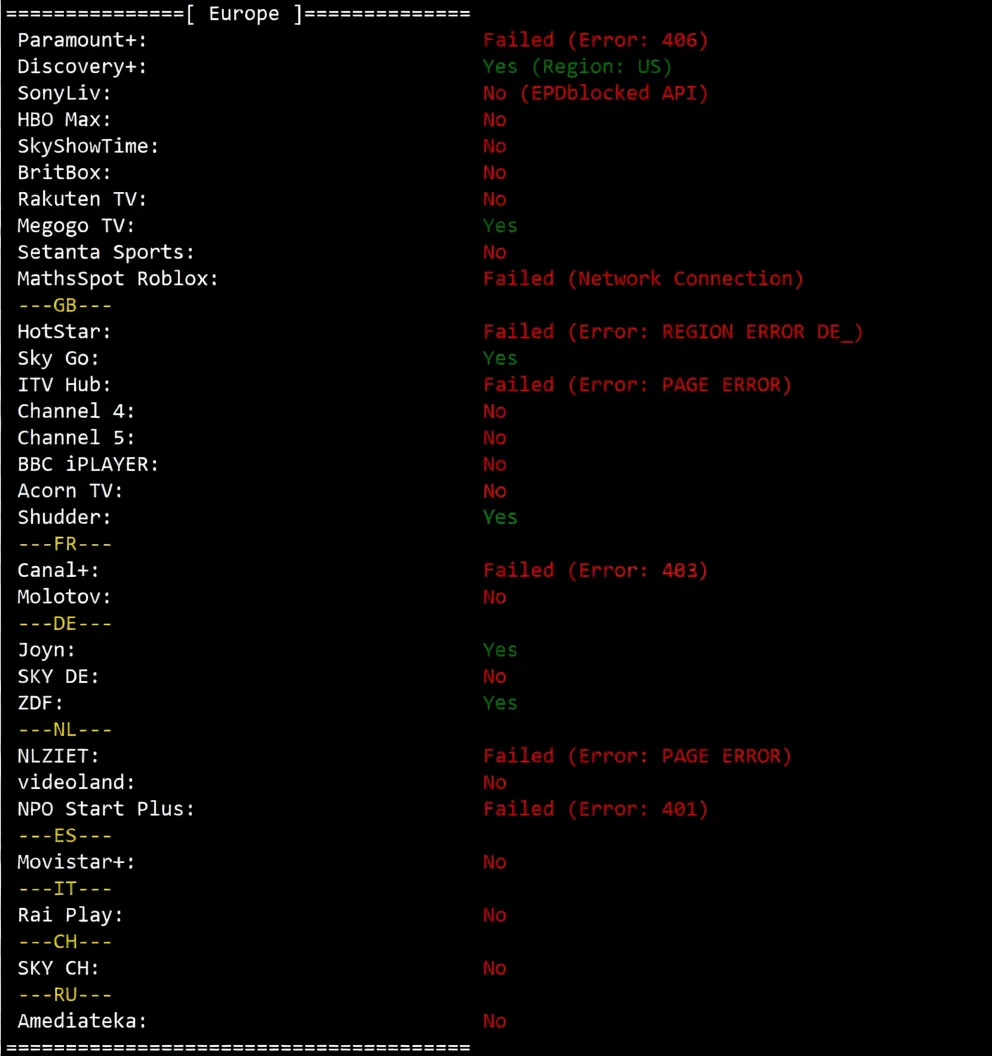Click the SonyLiv 'No (EPDblocked API)' result
Viewport: 992px width, 1056px height.
coord(595,93)
